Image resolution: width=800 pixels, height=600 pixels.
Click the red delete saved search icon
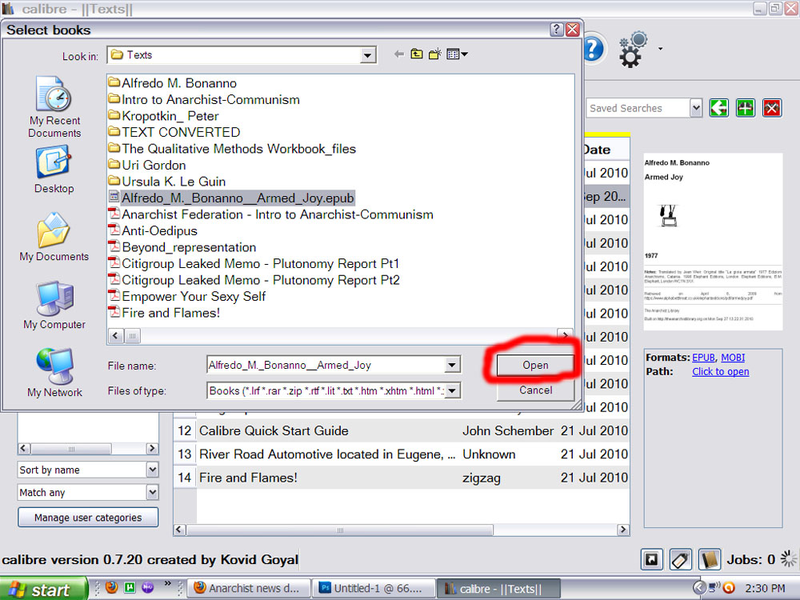coord(772,108)
